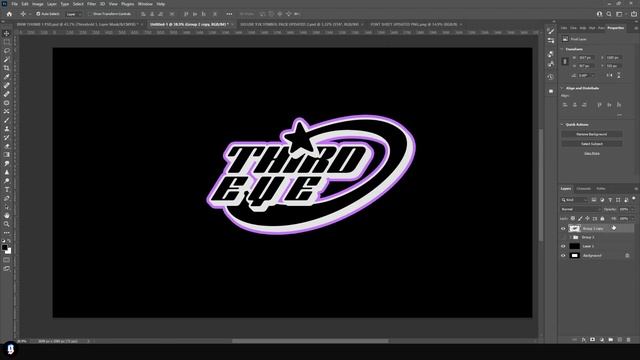Select the Eraser tool

[x=7, y=146]
